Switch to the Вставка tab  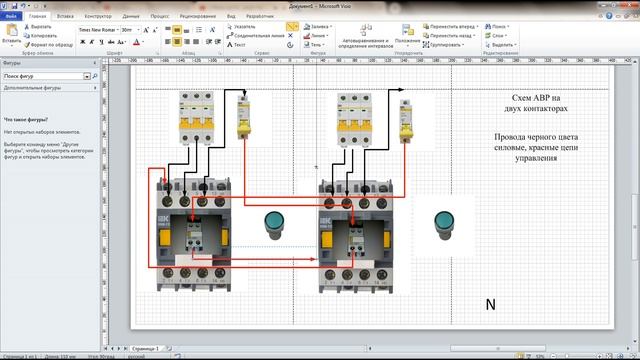(65, 16)
